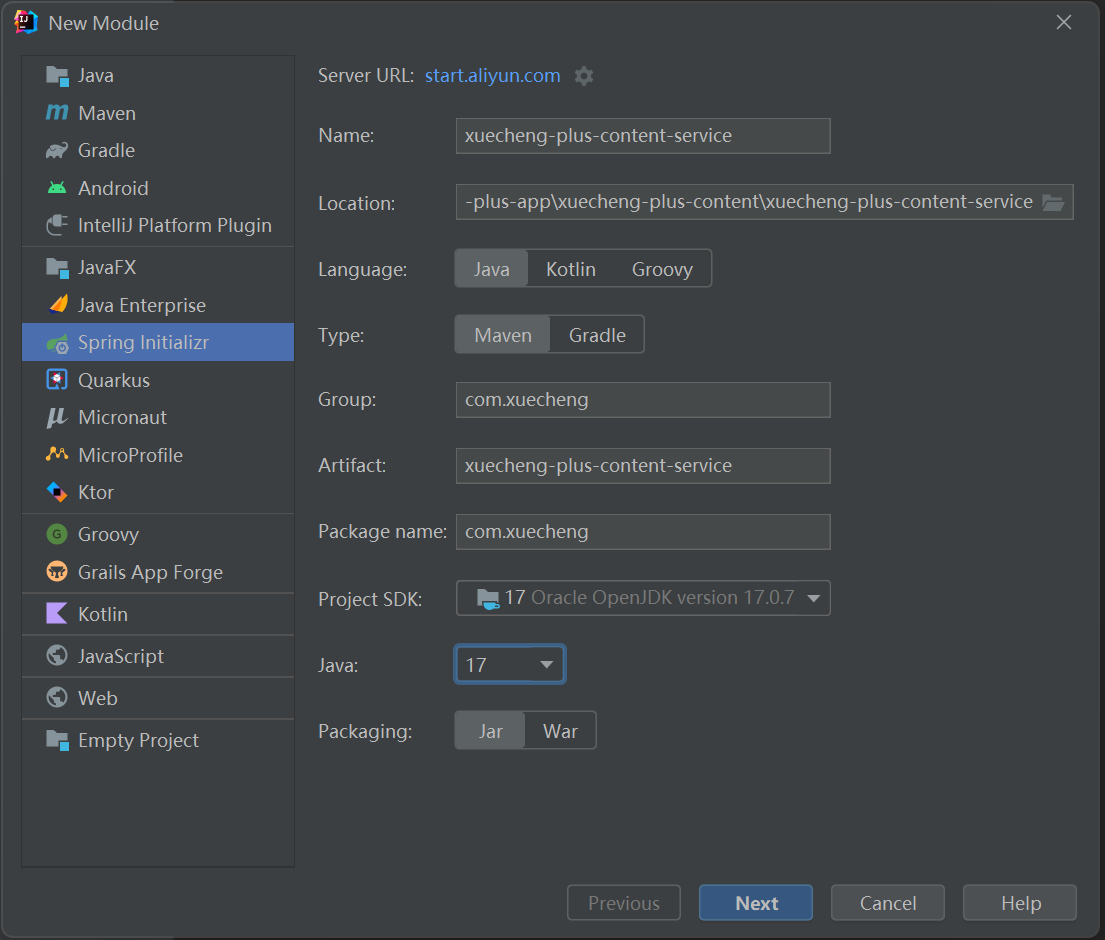The width and height of the screenshot is (1105, 940).
Task: Set language to Kotlin
Action: (571, 268)
